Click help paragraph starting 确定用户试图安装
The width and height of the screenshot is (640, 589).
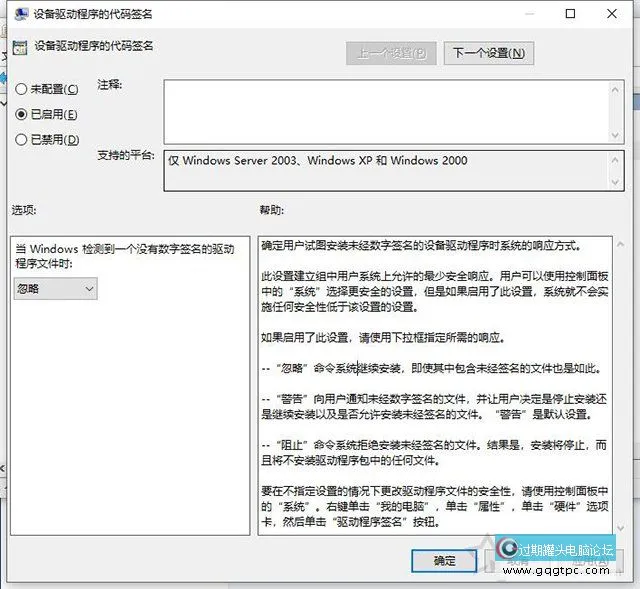421,245
